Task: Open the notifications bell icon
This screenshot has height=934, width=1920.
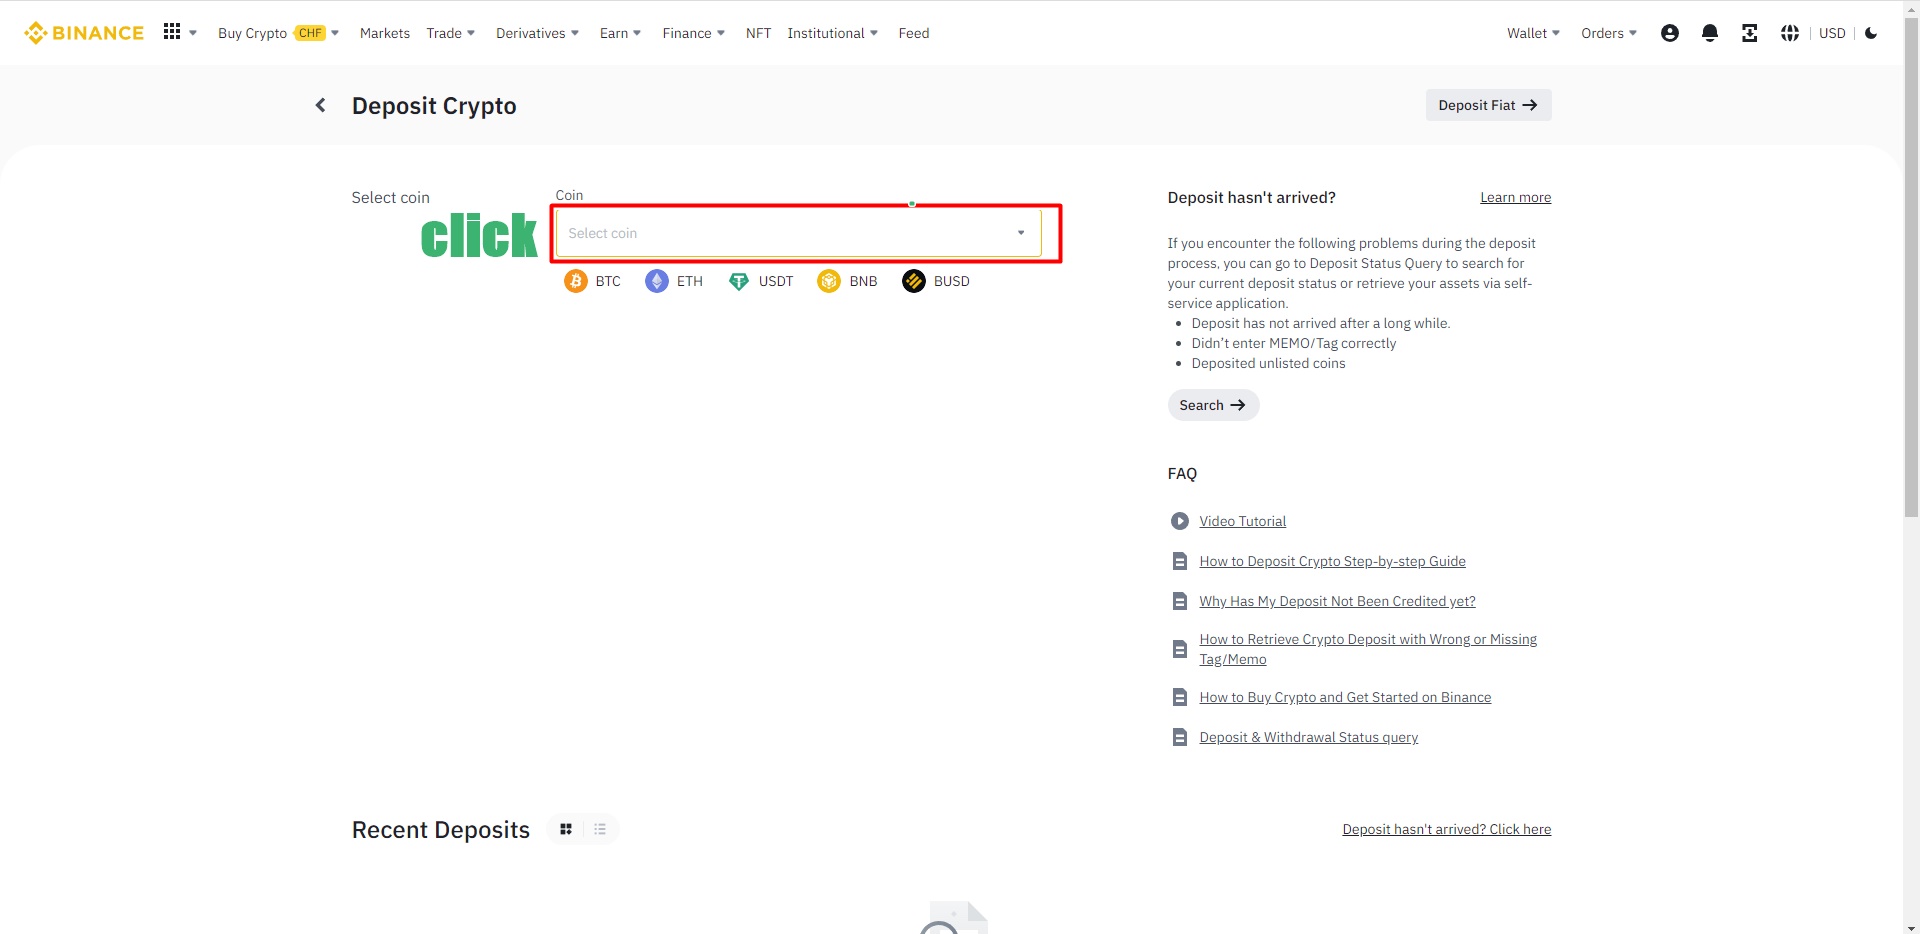Action: [x=1709, y=33]
